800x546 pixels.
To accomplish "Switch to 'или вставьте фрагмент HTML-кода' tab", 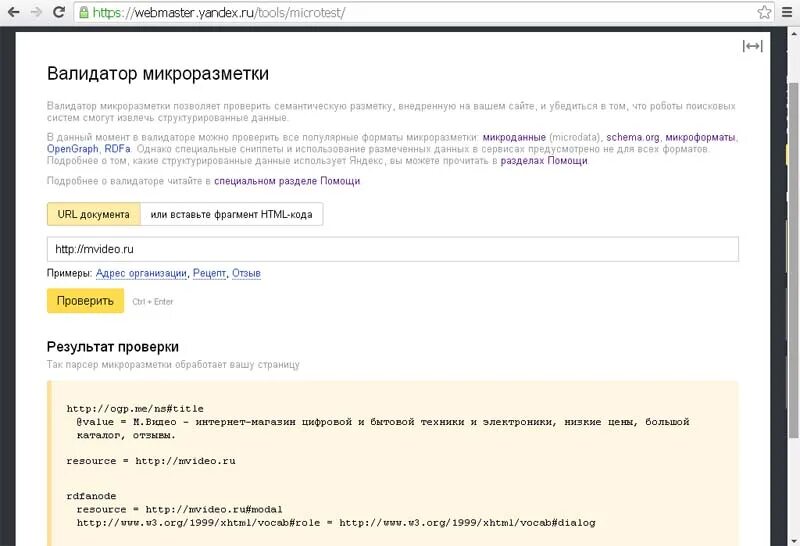I will [x=231, y=214].
